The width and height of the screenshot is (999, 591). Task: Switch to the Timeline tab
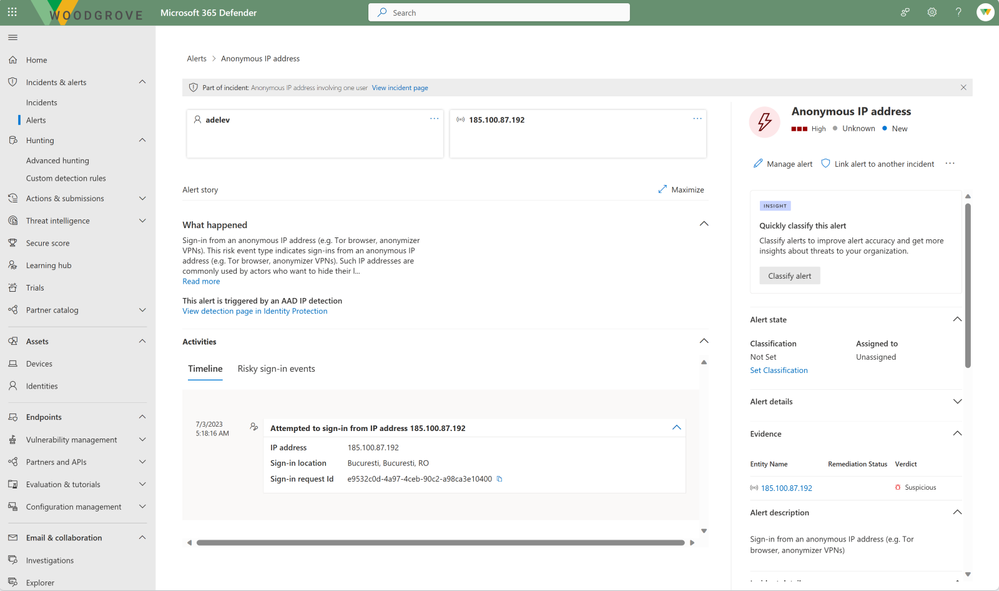click(x=205, y=369)
